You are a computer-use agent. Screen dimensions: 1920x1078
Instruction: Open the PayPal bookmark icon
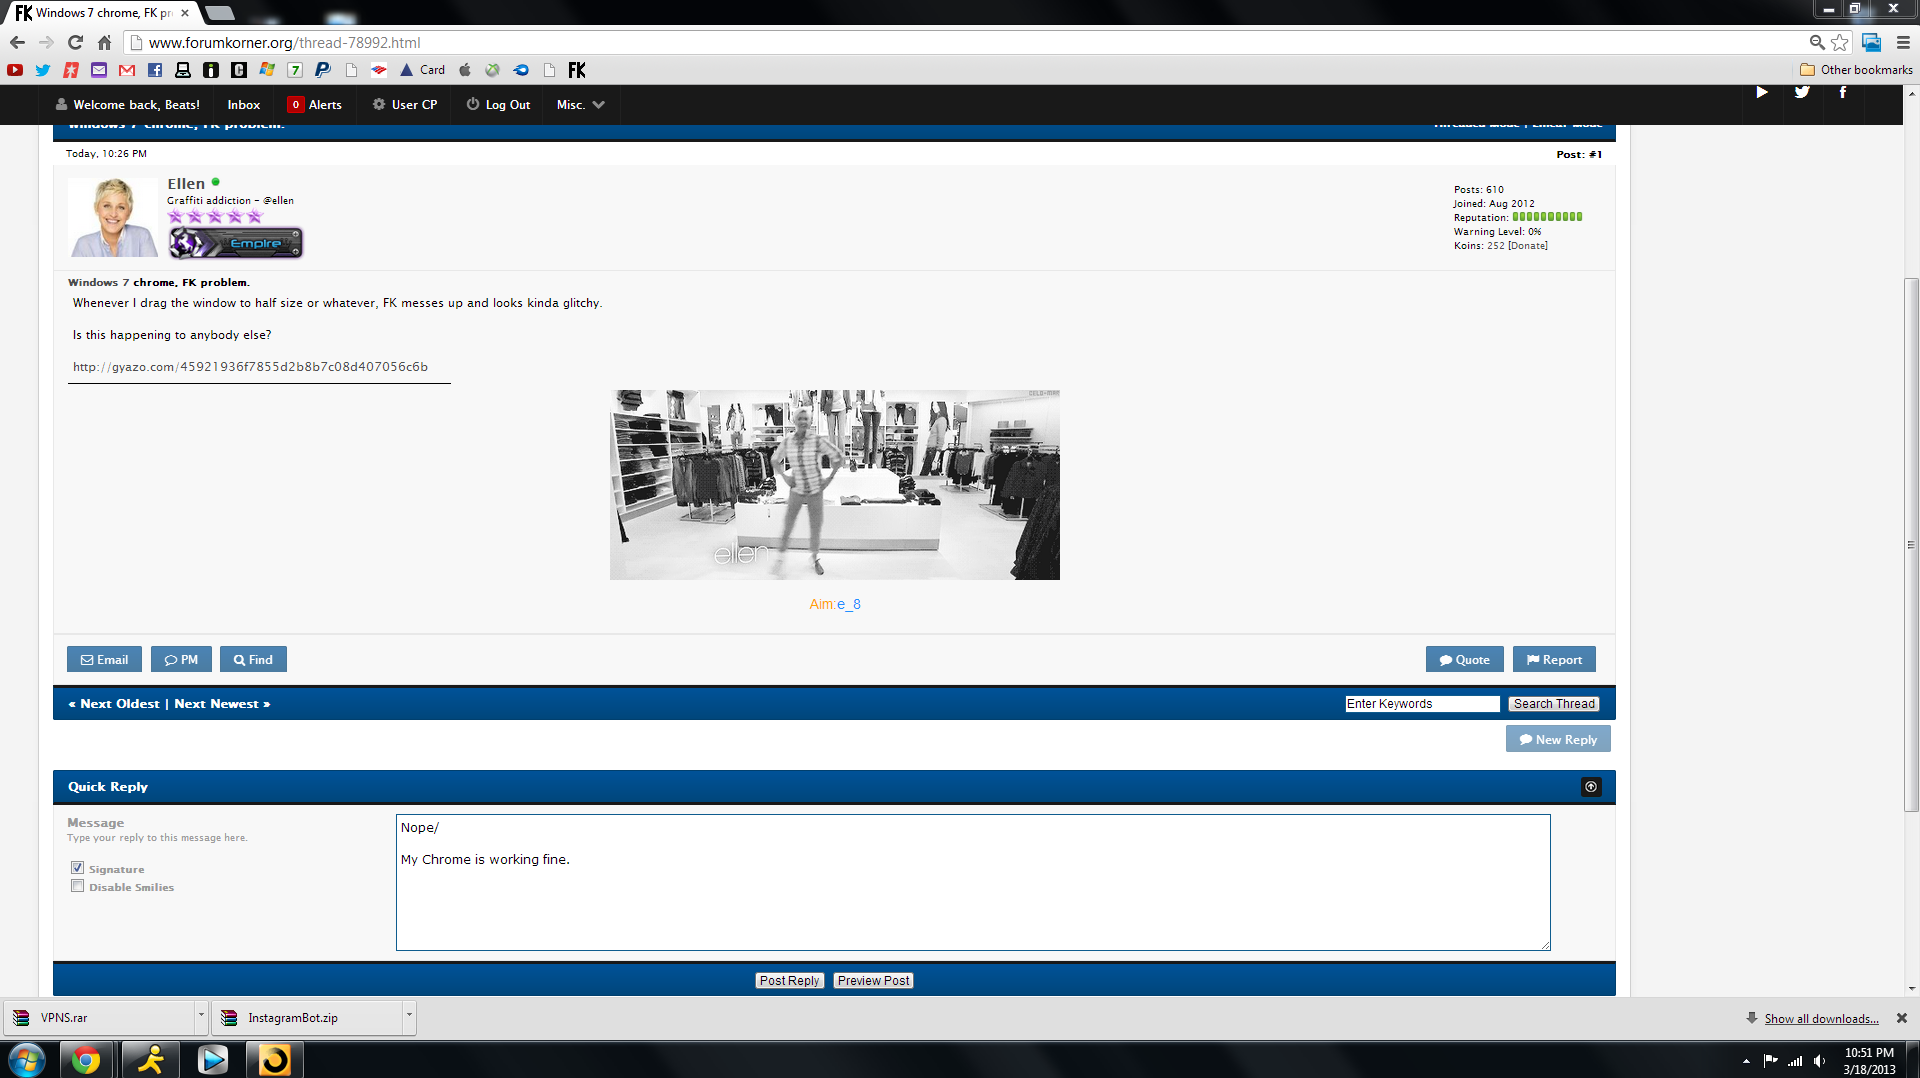click(x=323, y=70)
